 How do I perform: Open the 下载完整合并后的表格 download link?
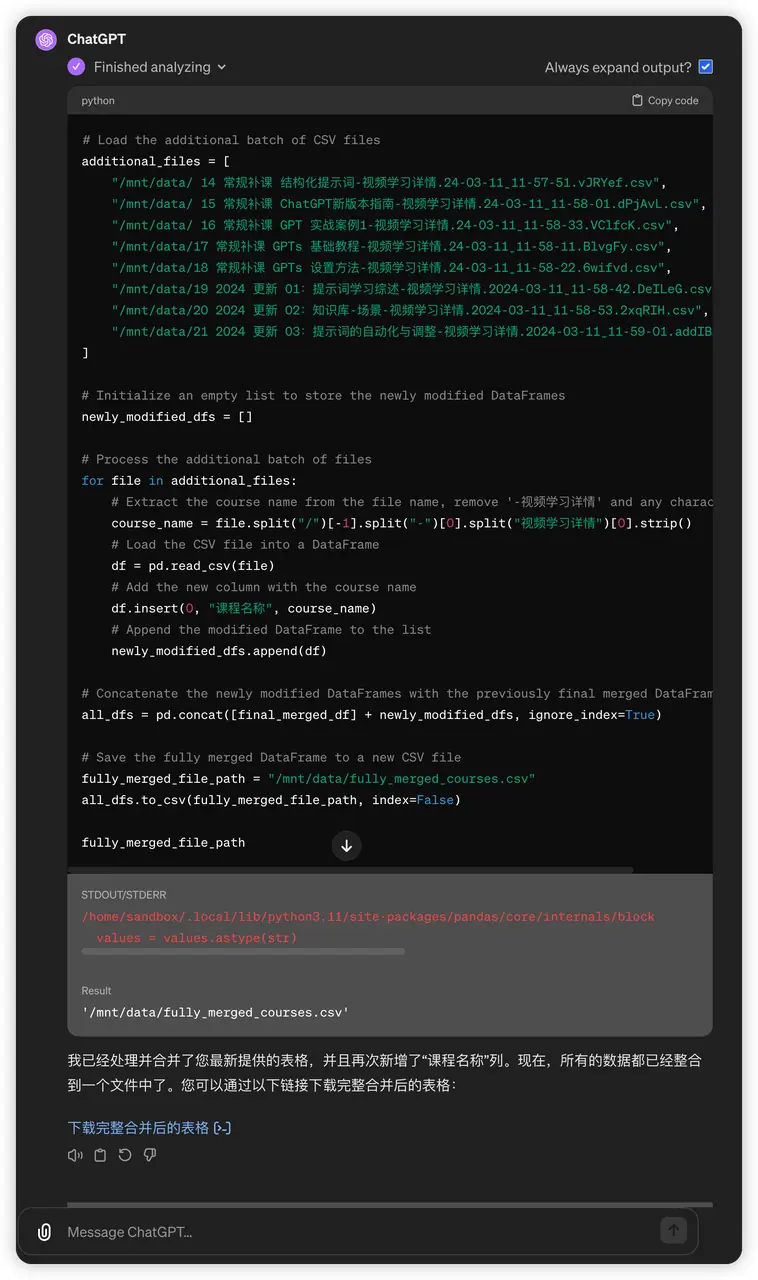[x=138, y=1128]
